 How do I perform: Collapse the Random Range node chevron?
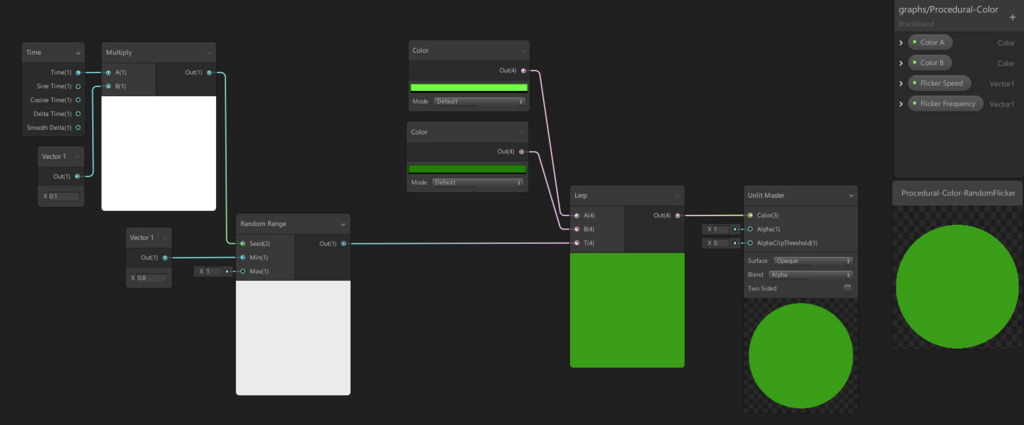344,224
